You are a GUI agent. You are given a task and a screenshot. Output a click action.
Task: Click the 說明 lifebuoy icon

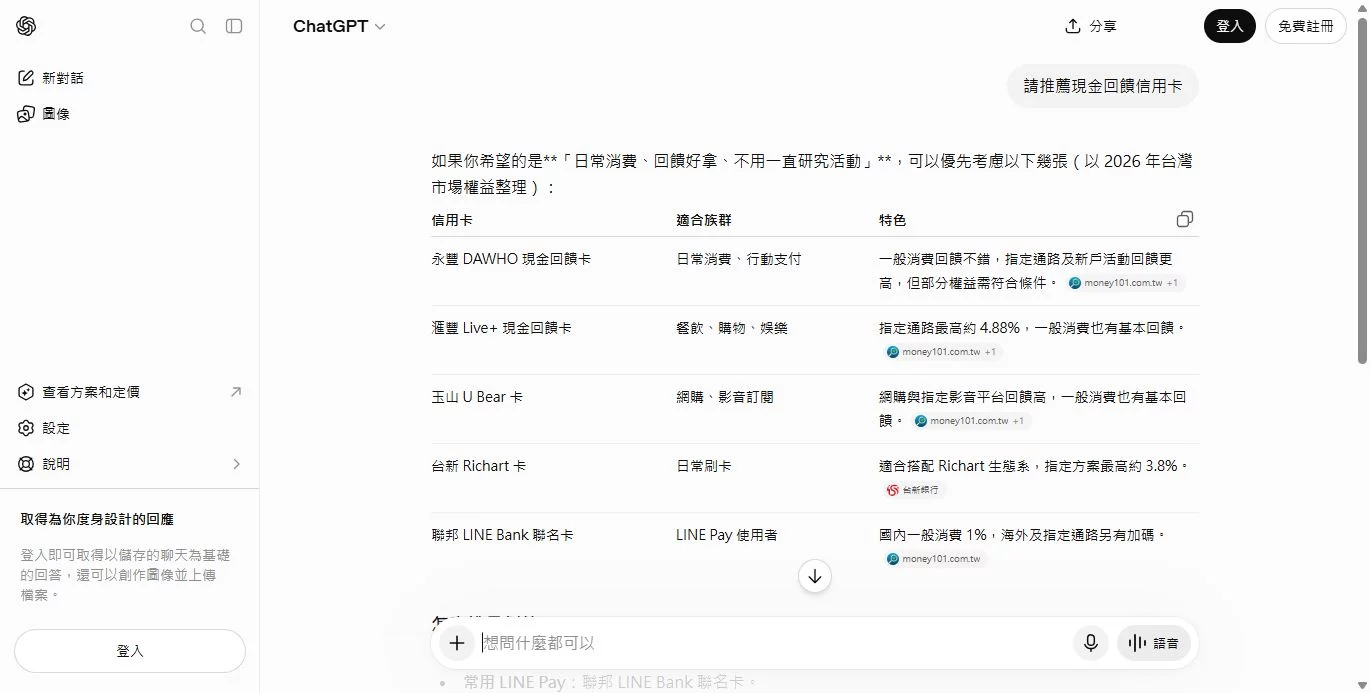27,464
